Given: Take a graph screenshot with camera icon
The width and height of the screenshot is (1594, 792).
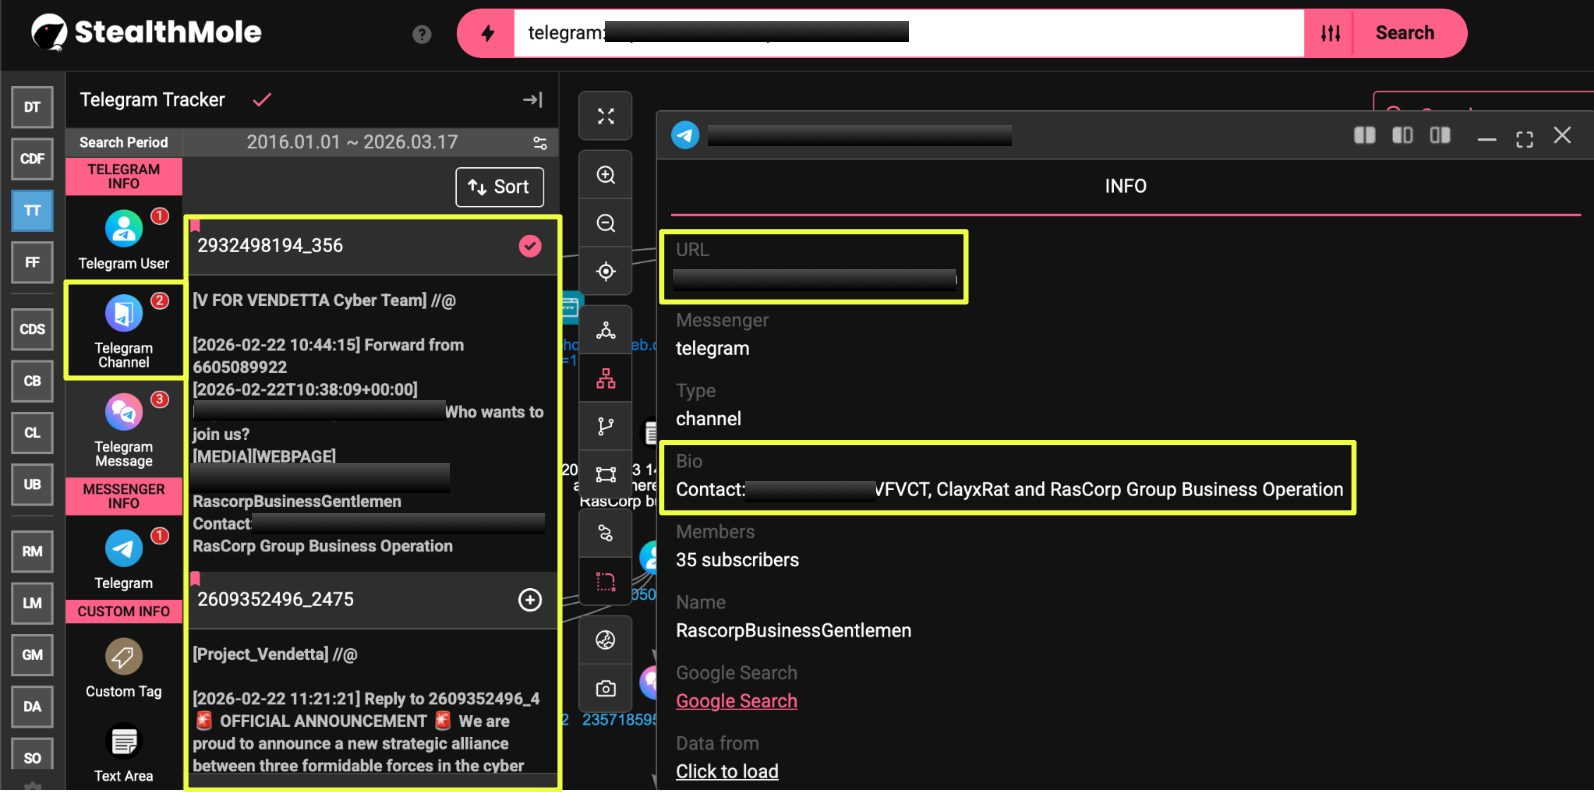Looking at the screenshot, I should [605, 688].
